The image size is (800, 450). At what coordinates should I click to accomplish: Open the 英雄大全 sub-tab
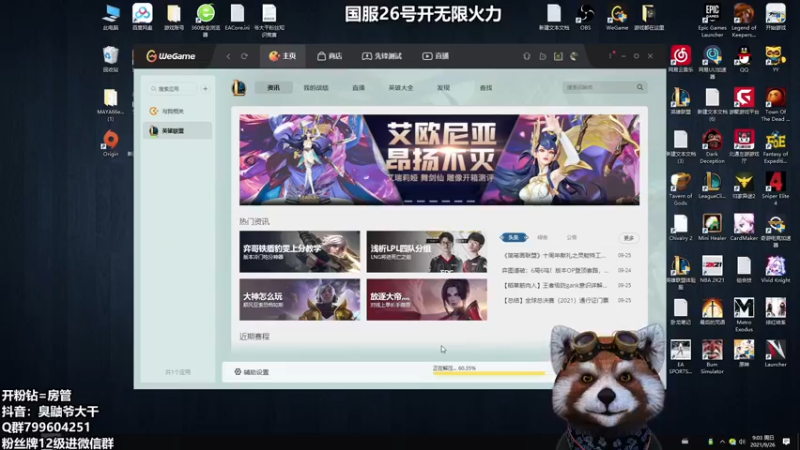401,88
